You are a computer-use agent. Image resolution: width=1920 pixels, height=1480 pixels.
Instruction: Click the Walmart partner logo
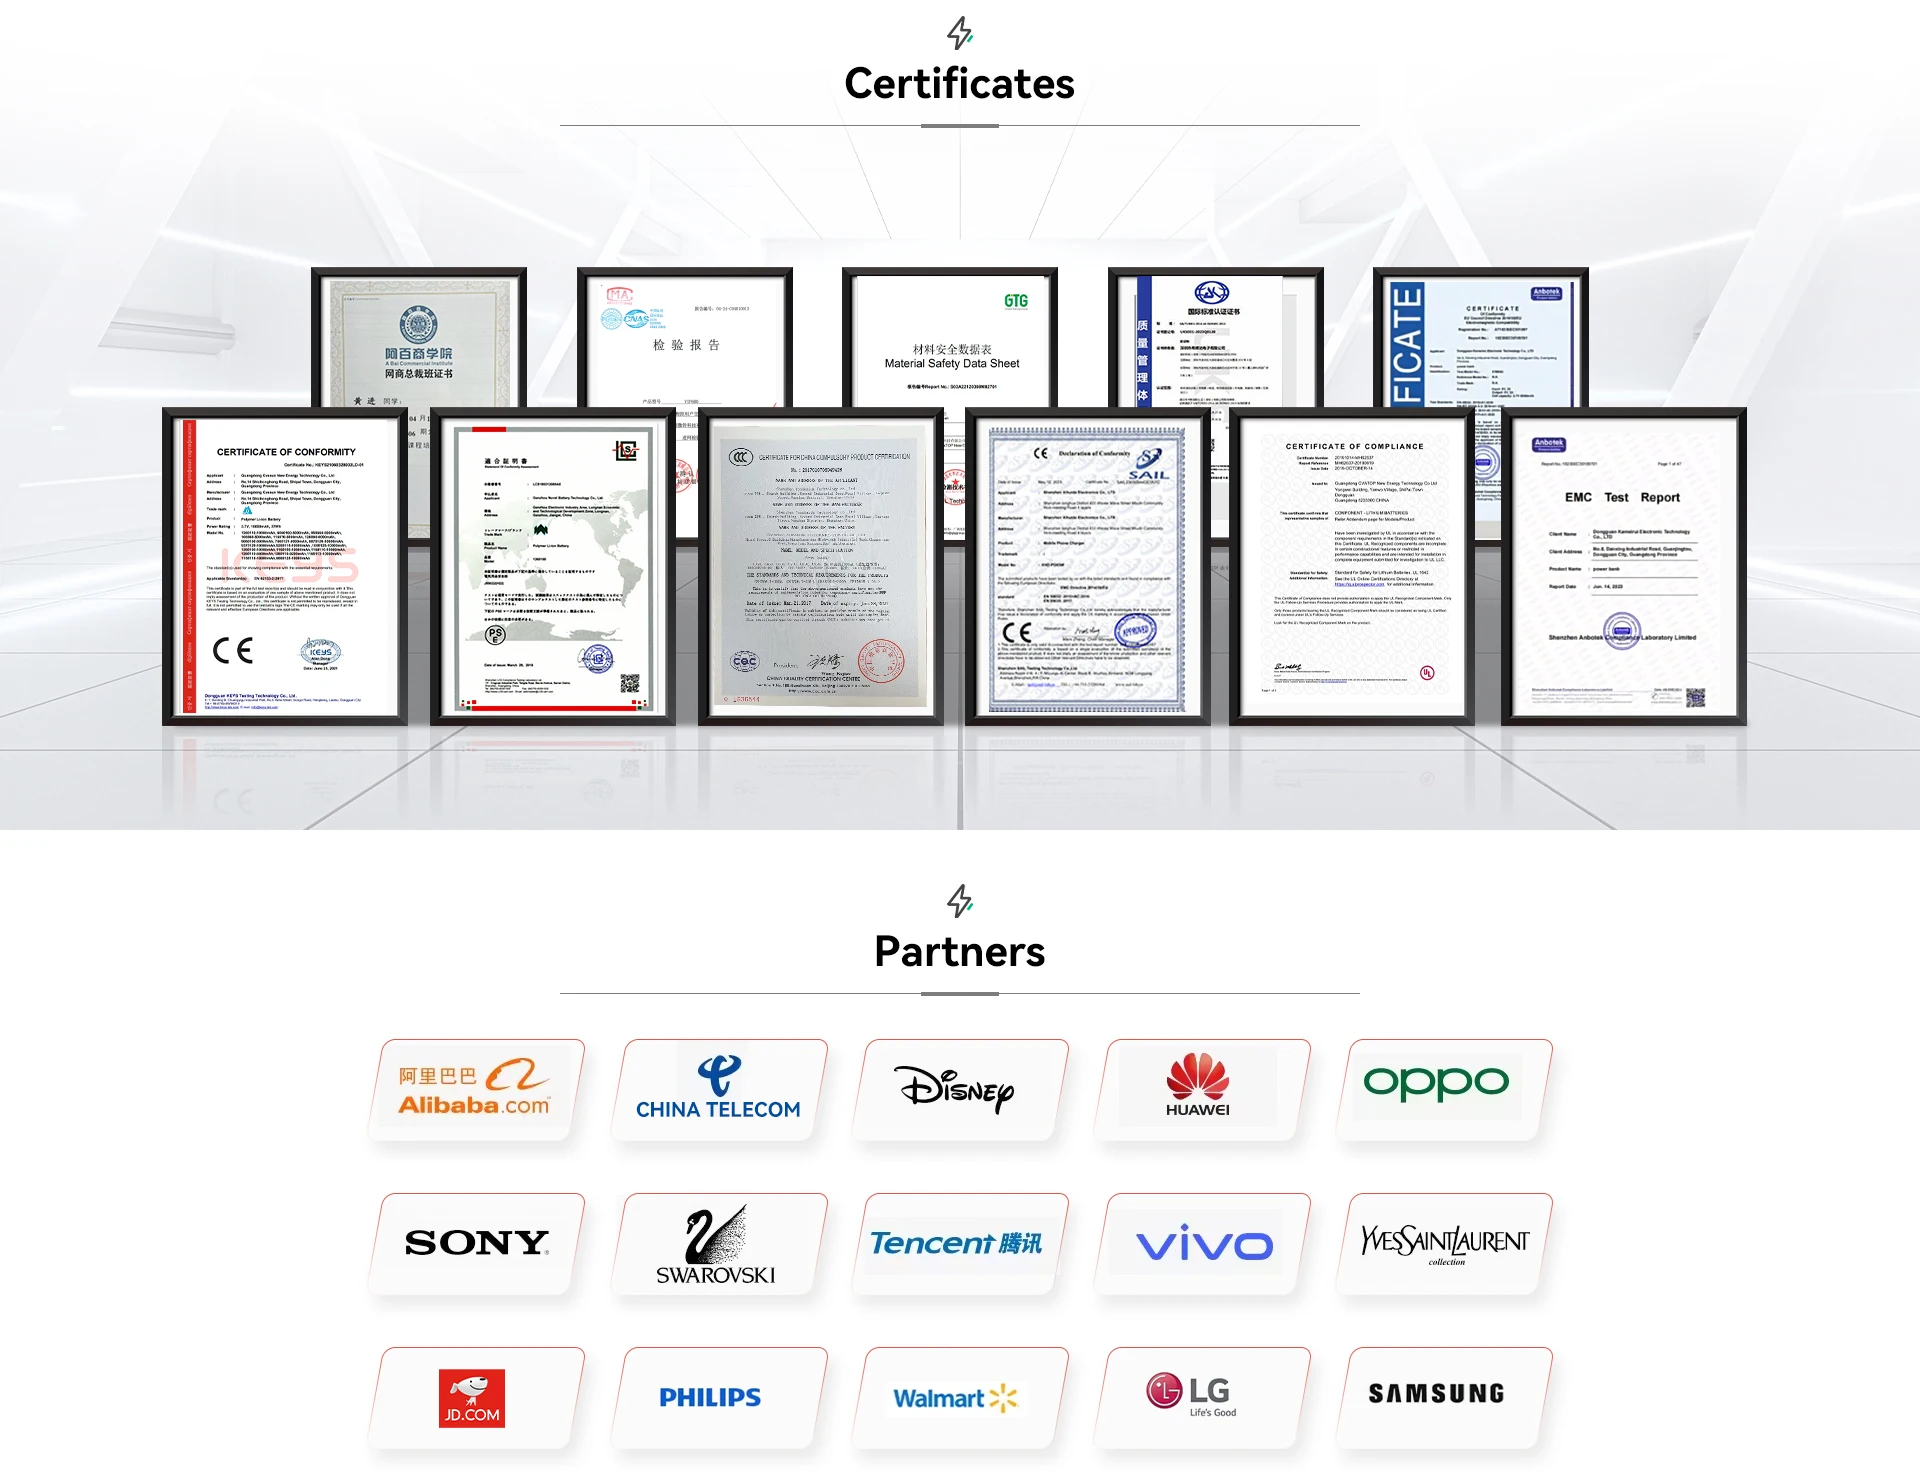click(x=955, y=1398)
